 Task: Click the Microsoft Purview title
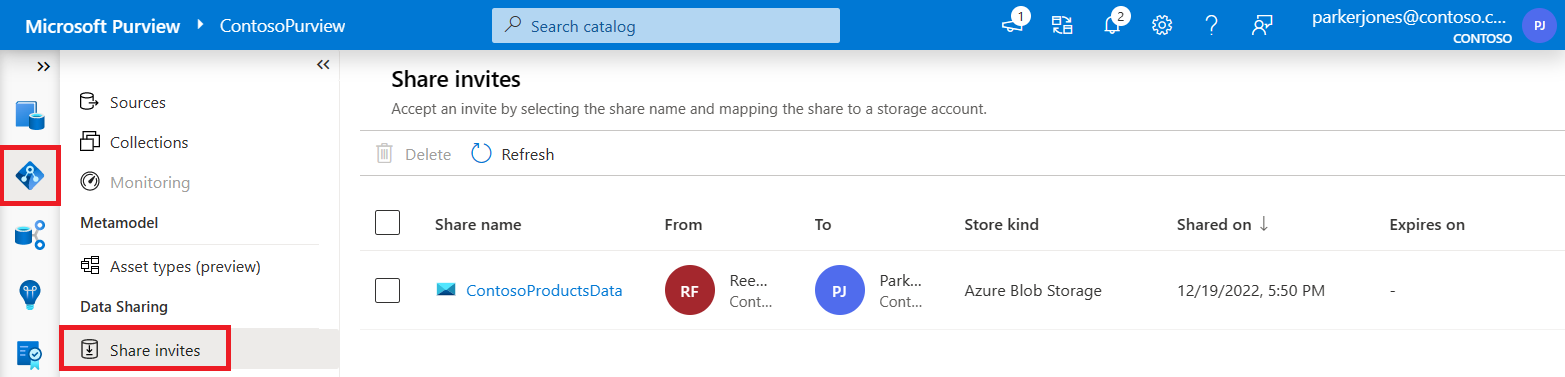102,26
